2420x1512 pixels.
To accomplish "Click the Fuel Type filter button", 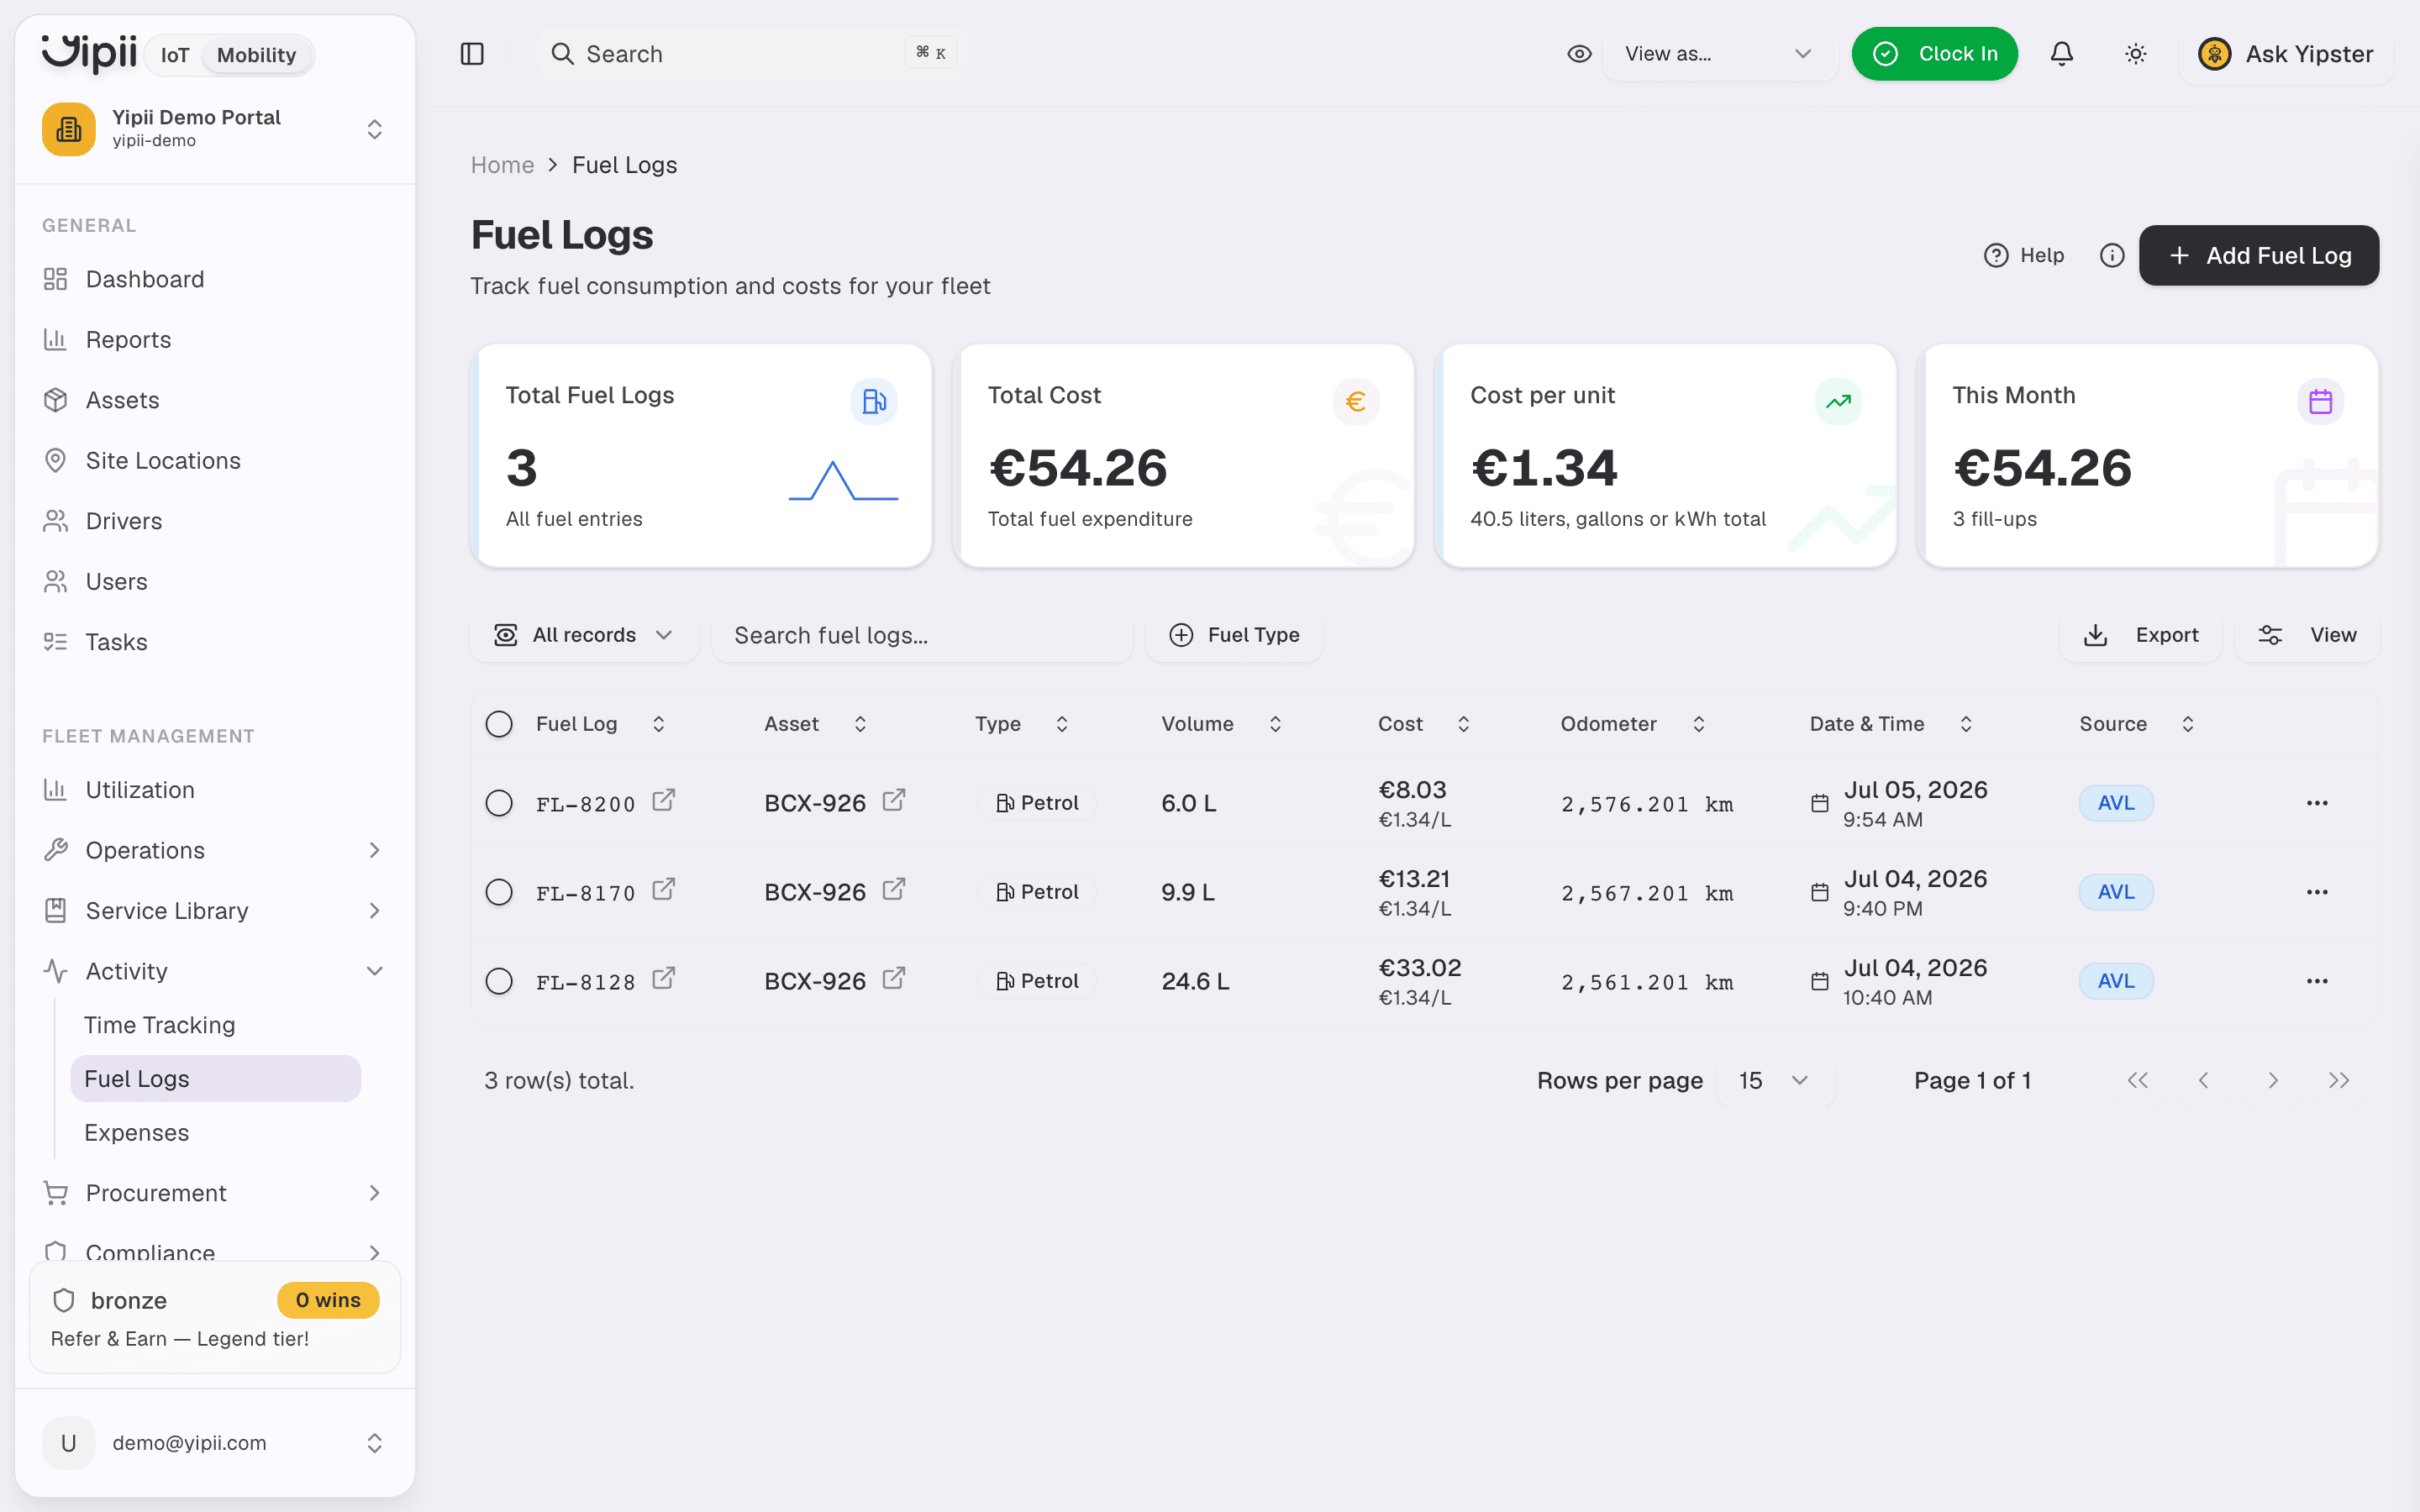I will click(x=1234, y=635).
